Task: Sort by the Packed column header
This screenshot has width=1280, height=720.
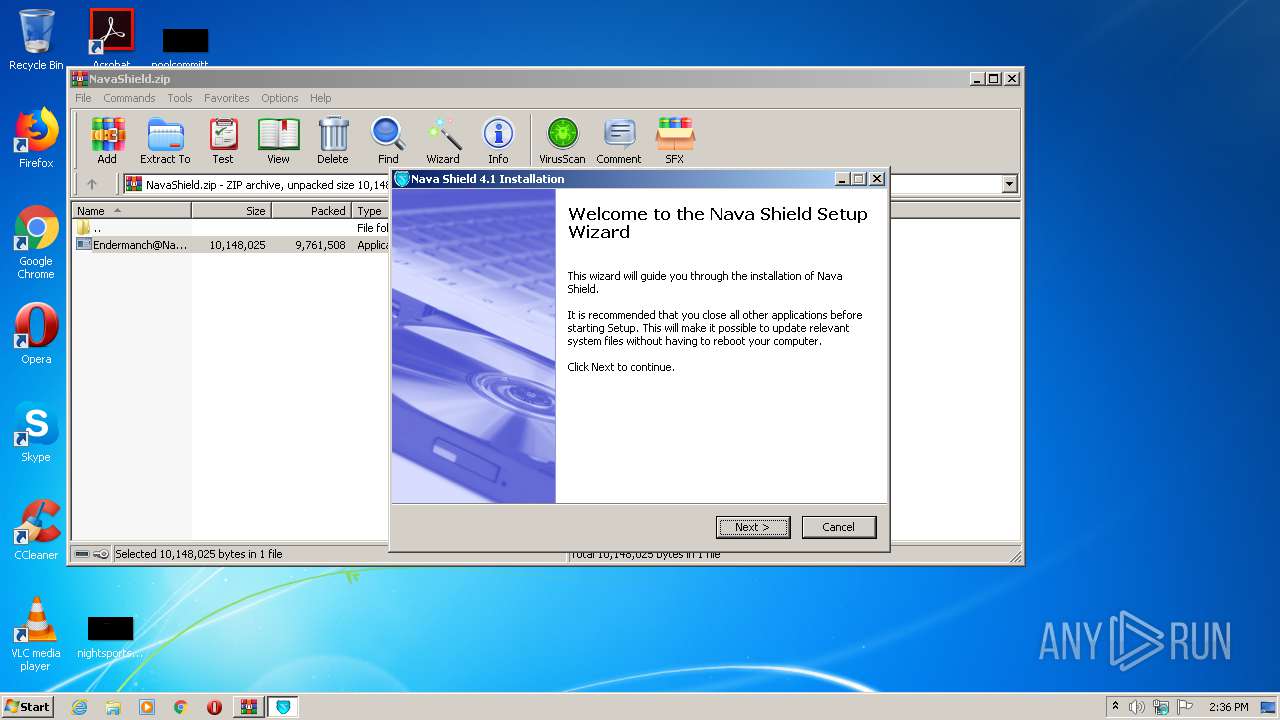Action: tap(311, 211)
